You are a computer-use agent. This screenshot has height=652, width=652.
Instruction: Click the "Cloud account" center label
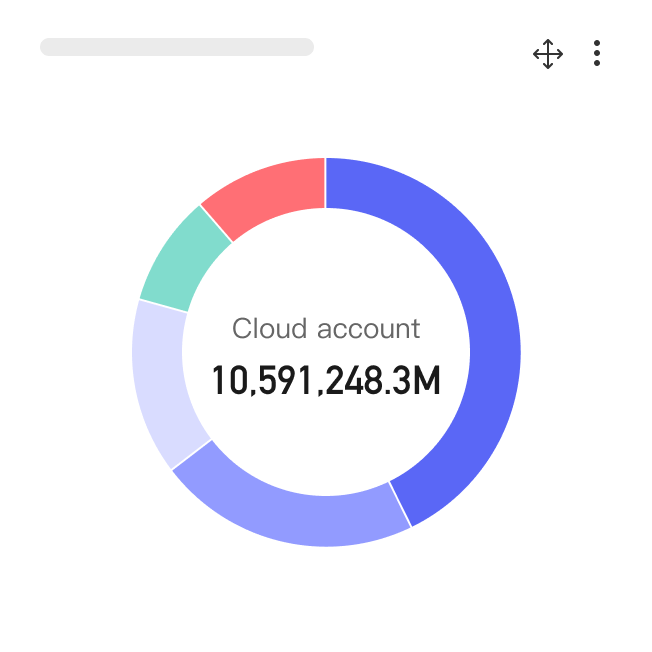(x=326, y=328)
